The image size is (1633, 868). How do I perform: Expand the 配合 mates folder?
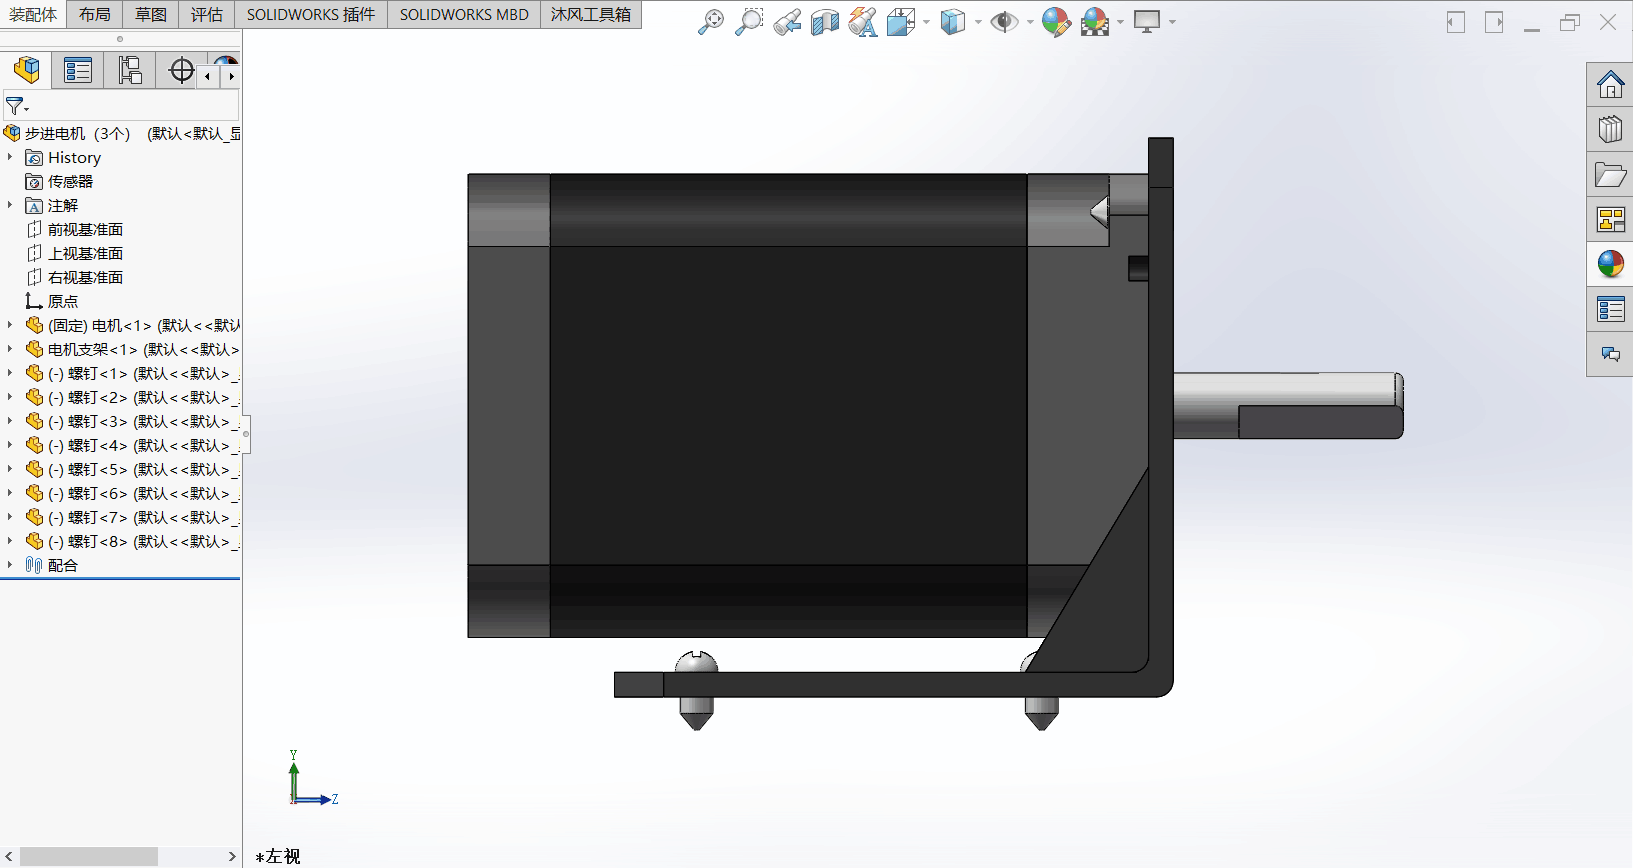tap(10, 565)
